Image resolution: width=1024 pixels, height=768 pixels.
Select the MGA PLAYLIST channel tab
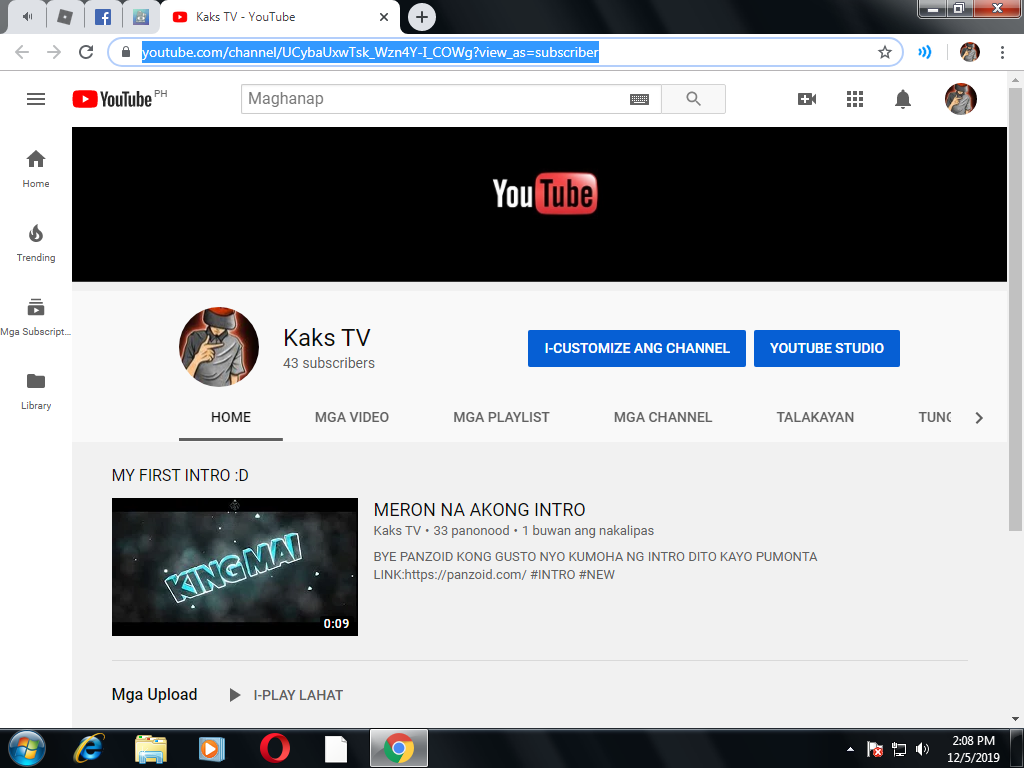(x=501, y=417)
